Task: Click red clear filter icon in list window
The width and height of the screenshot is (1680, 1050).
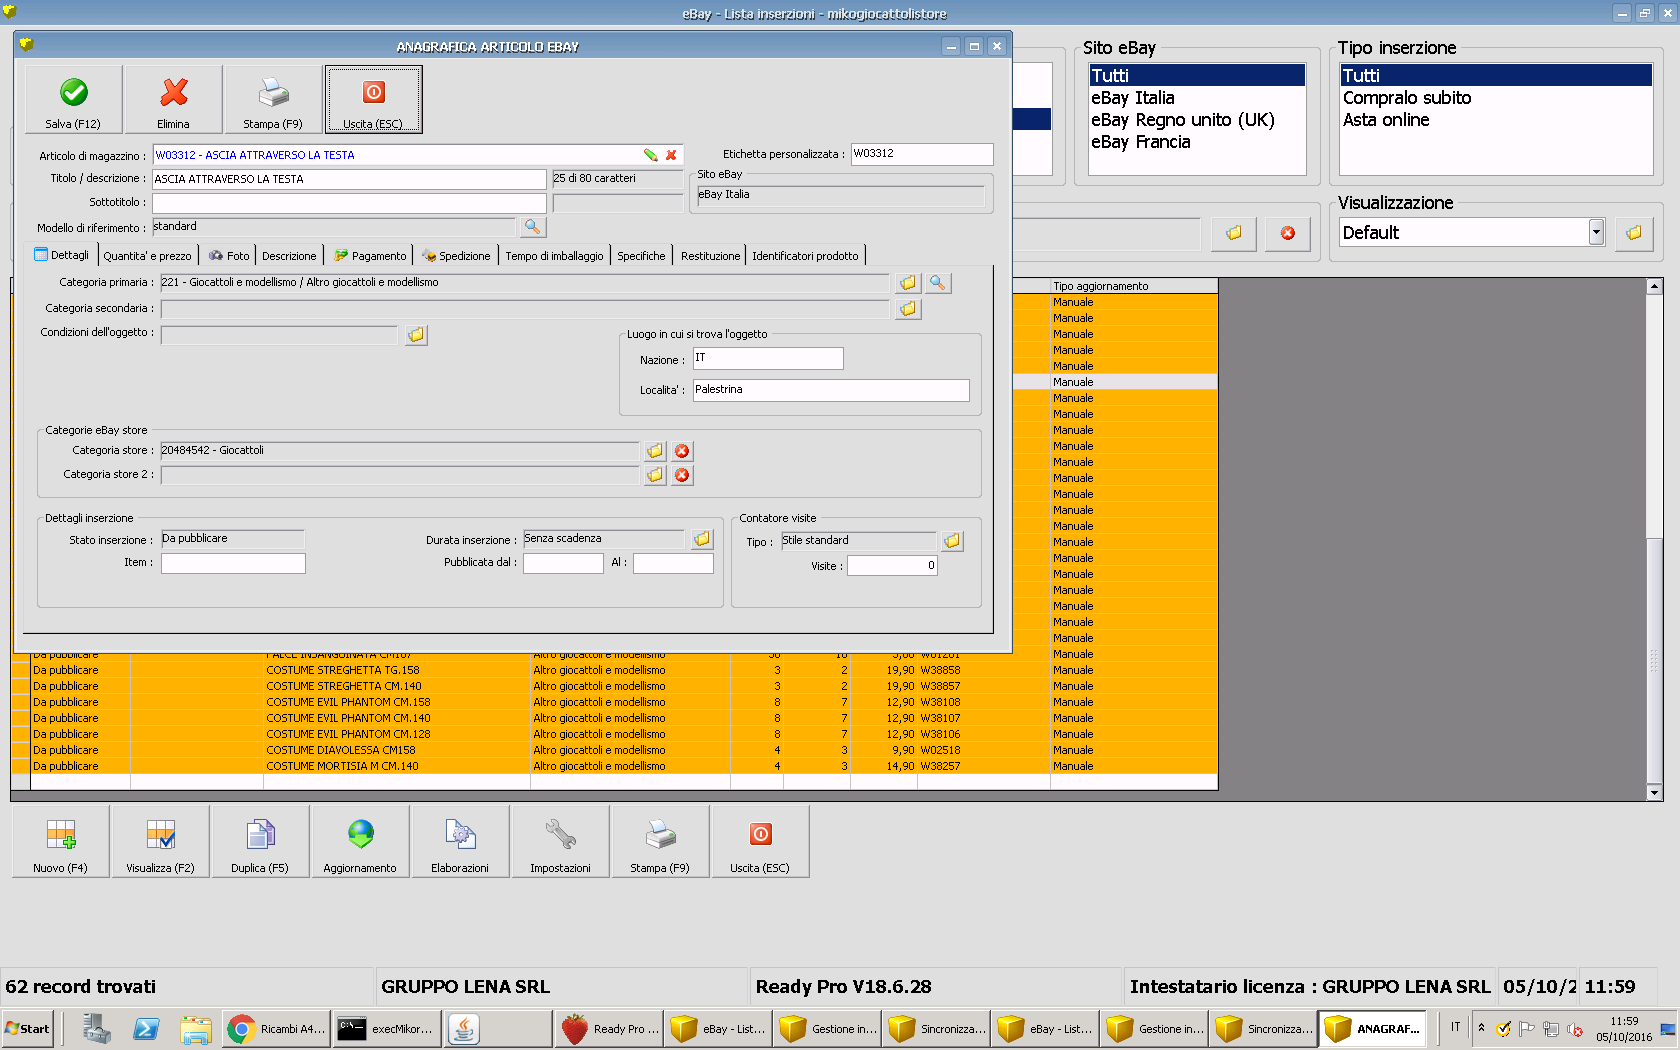Action: (x=1288, y=233)
